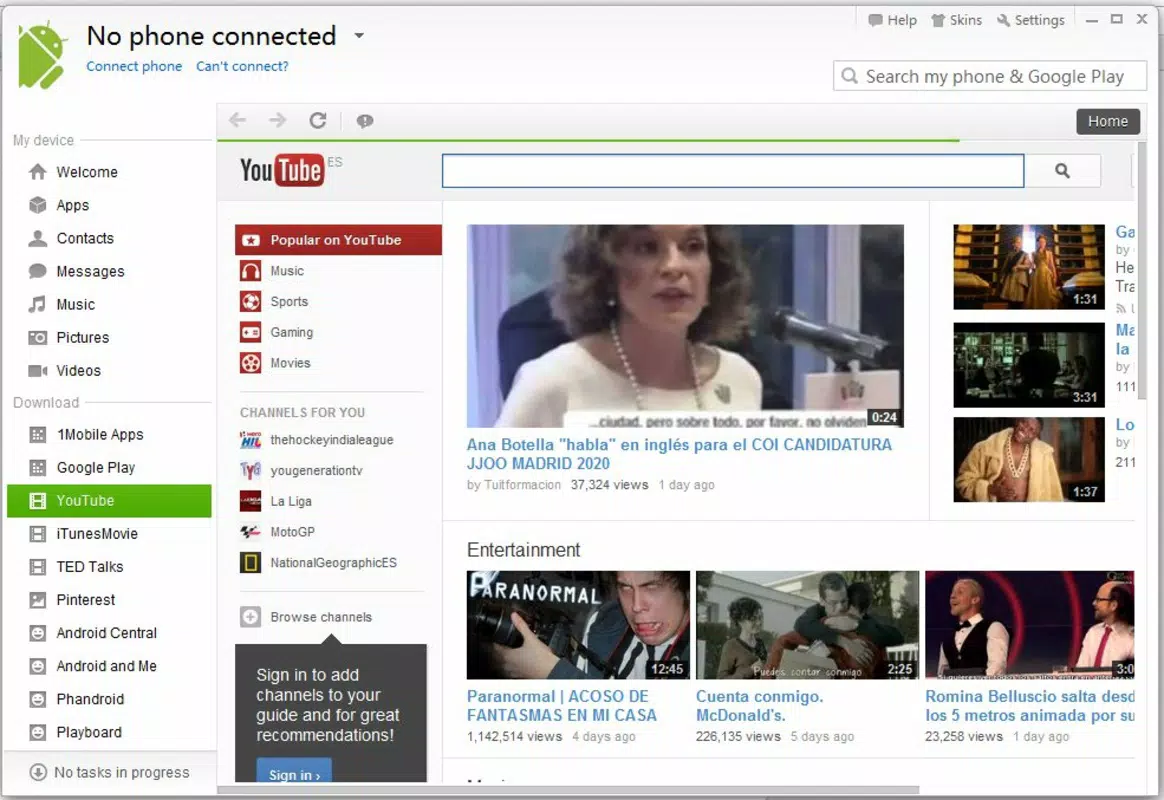
Task: Click the Browse channels plus icon
Action: pyautogui.click(x=251, y=617)
